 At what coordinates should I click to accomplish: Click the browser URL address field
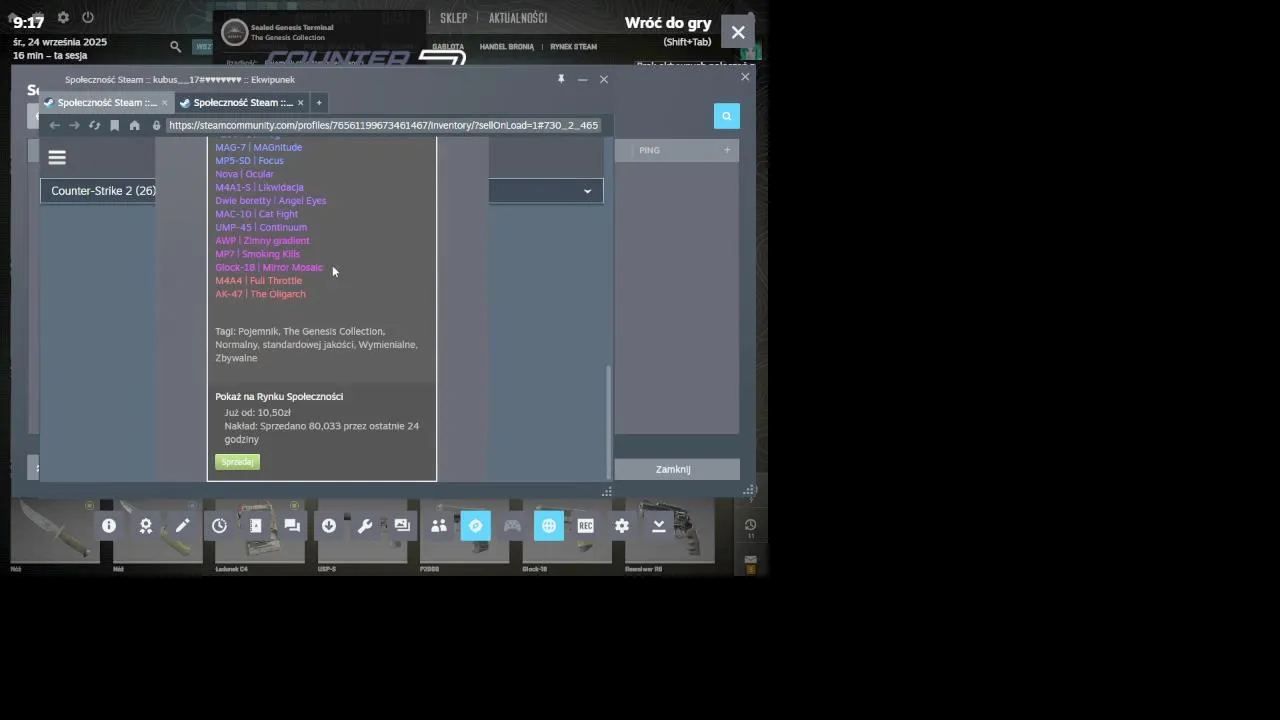pyautogui.click(x=383, y=125)
